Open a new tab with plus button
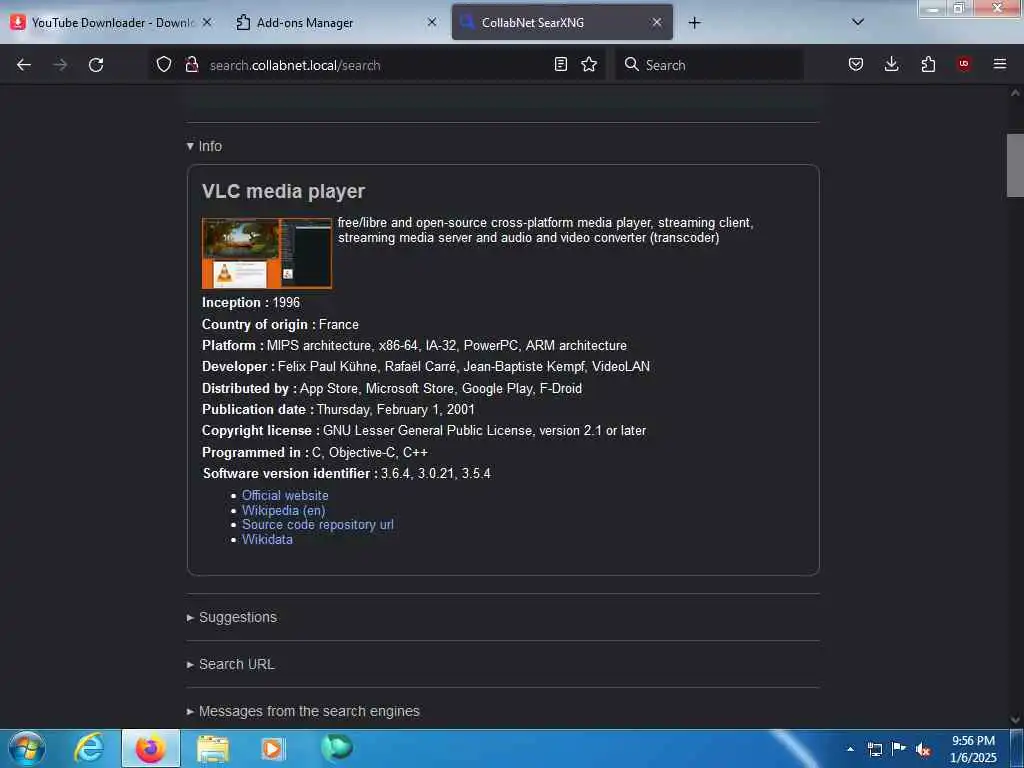Viewport: 1024px width, 768px height. click(694, 23)
